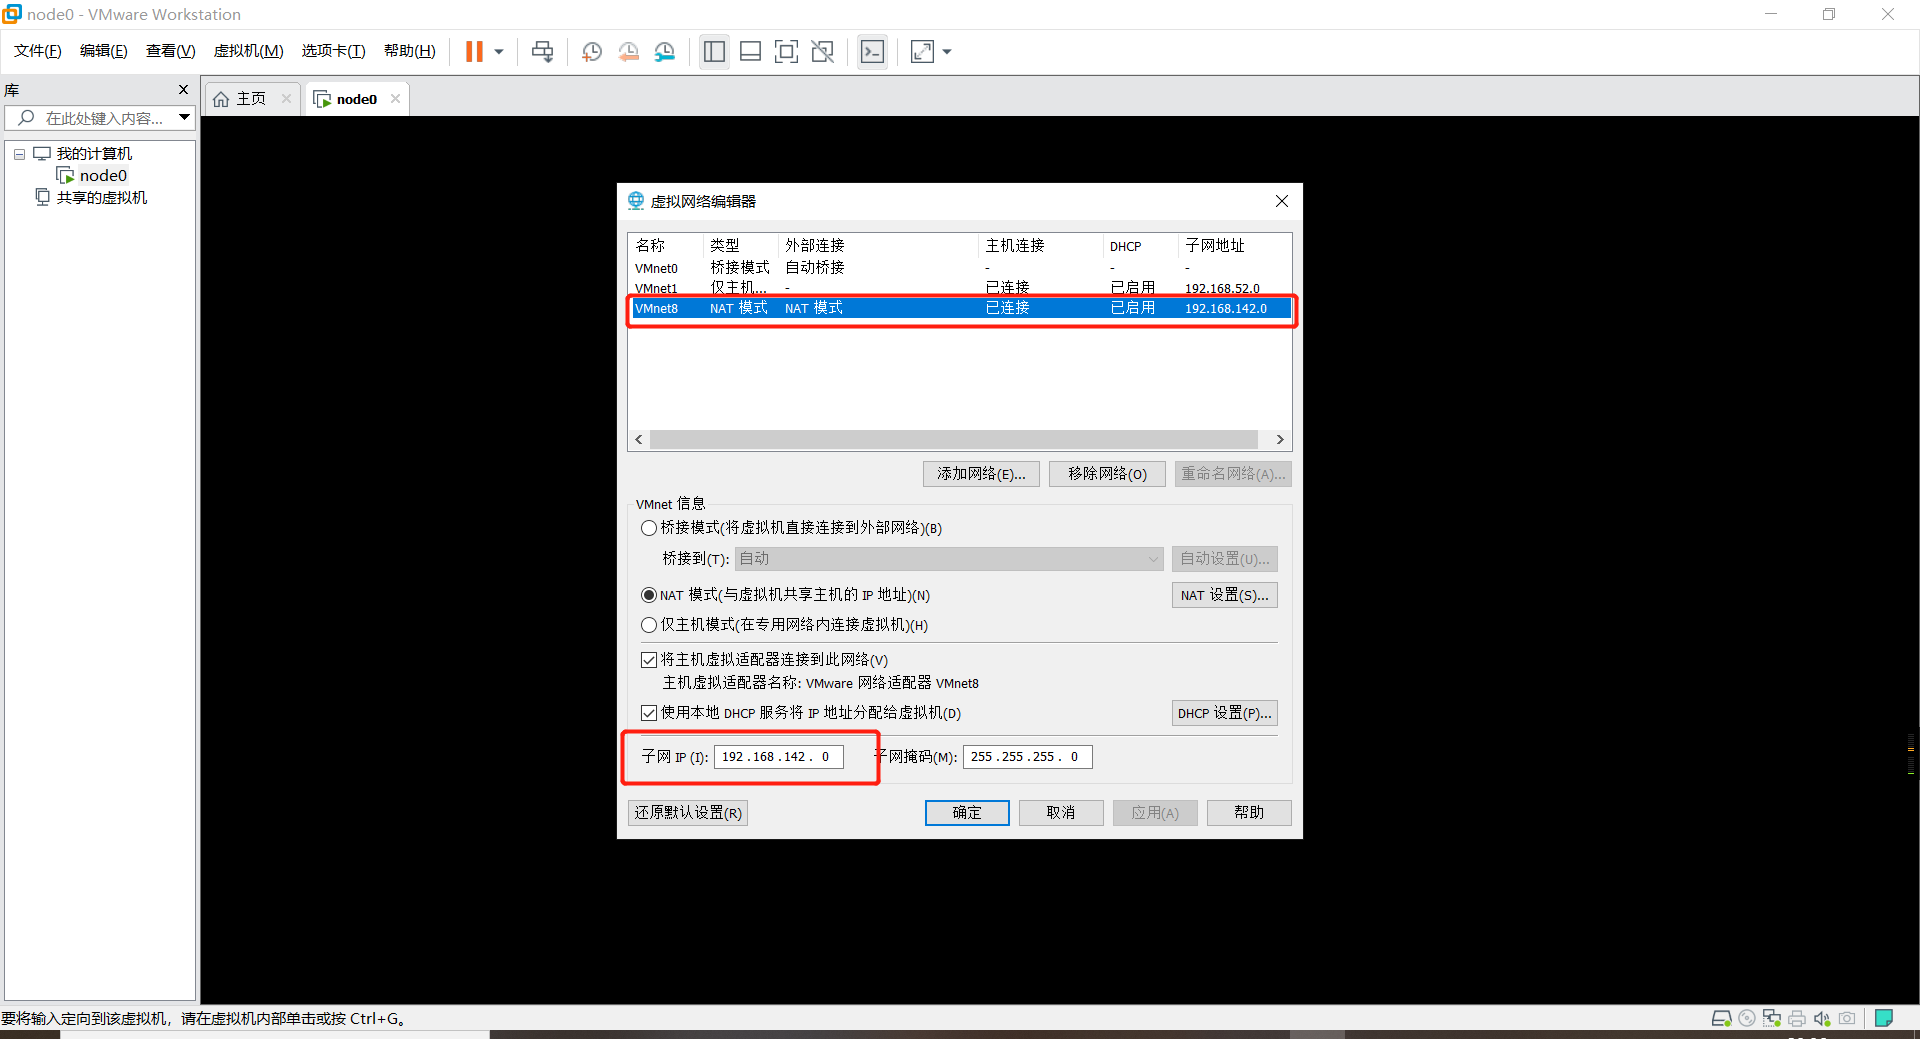Open the suspend button dropdown arrow
This screenshot has height=1039, width=1920.
(x=496, y=51)
